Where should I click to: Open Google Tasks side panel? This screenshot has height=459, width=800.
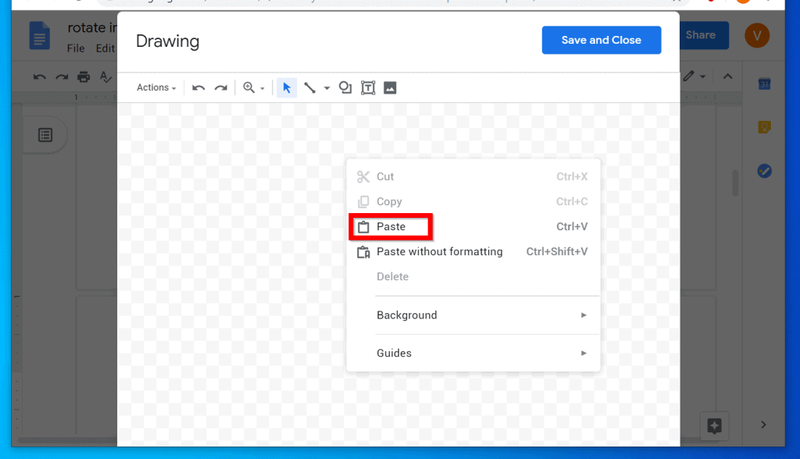point(764,171)
